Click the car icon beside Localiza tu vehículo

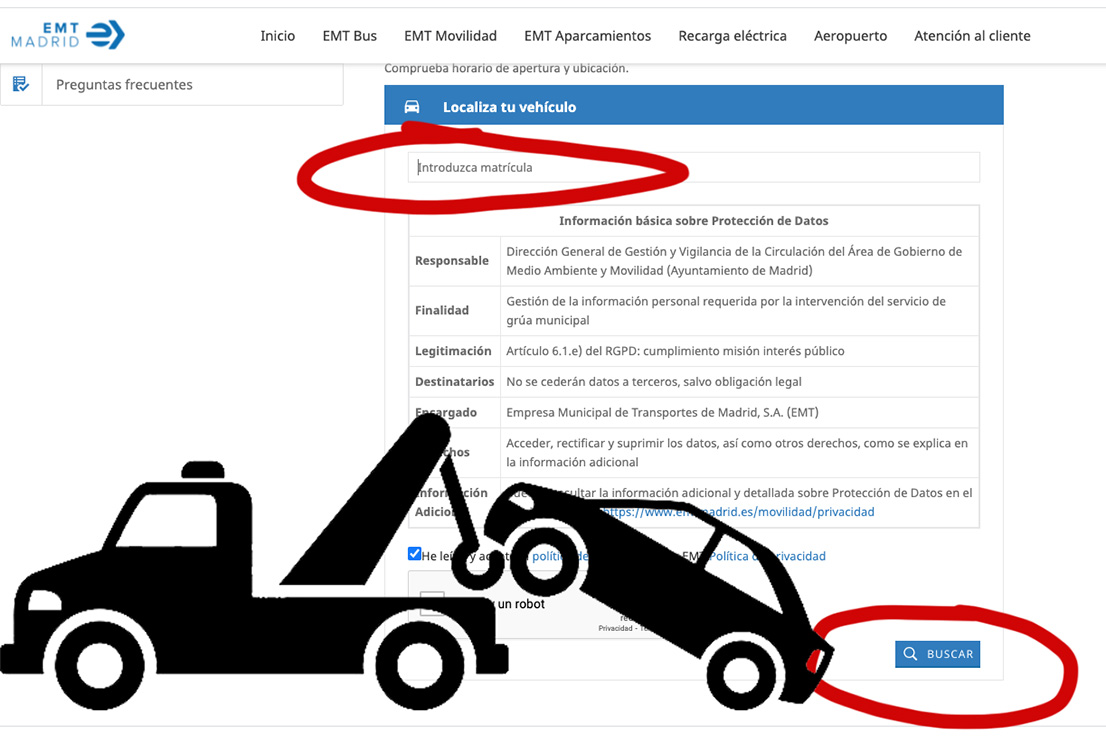pyautogui.click(x=411, y=107)
